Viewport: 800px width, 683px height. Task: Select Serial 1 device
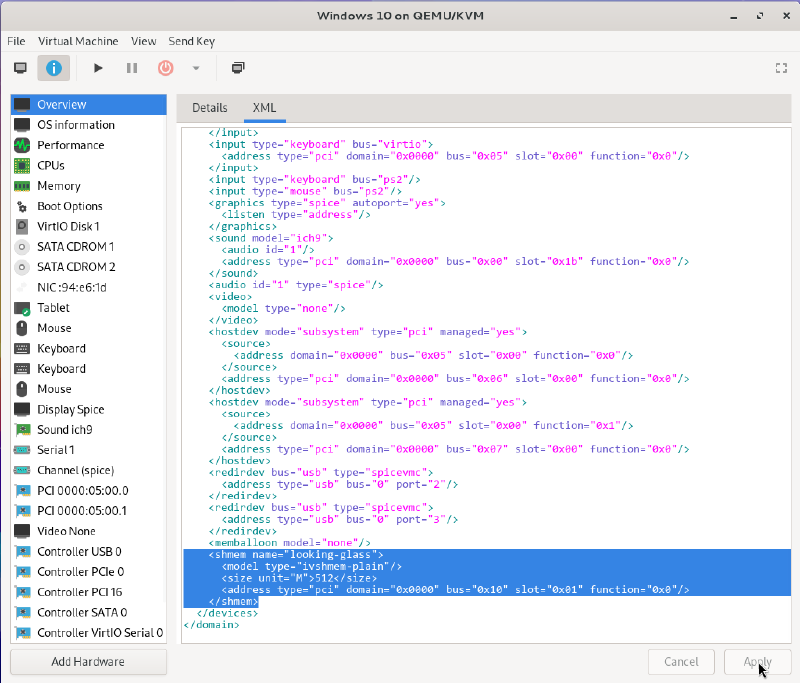(89, 450)
